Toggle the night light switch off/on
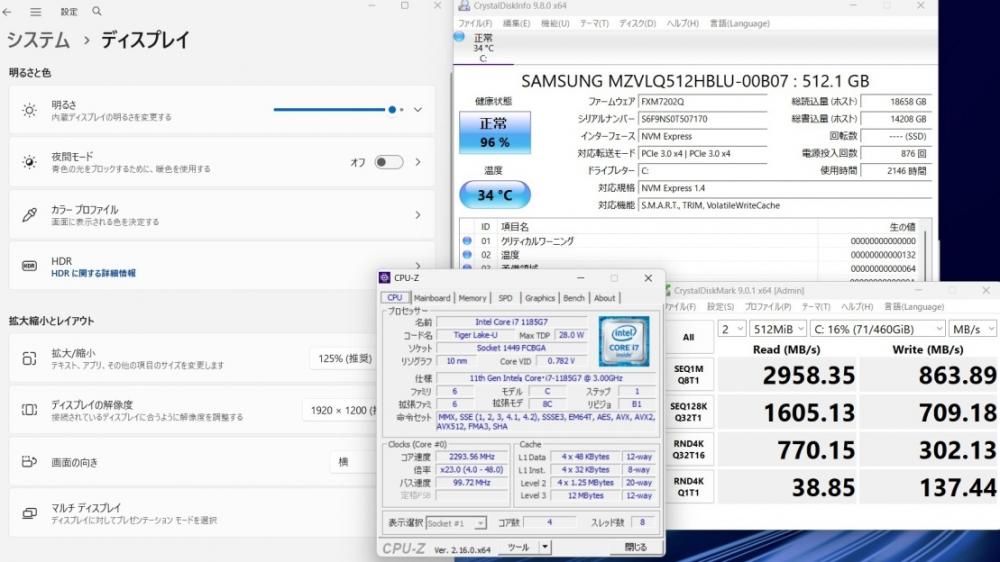 [x=388, y=162]
